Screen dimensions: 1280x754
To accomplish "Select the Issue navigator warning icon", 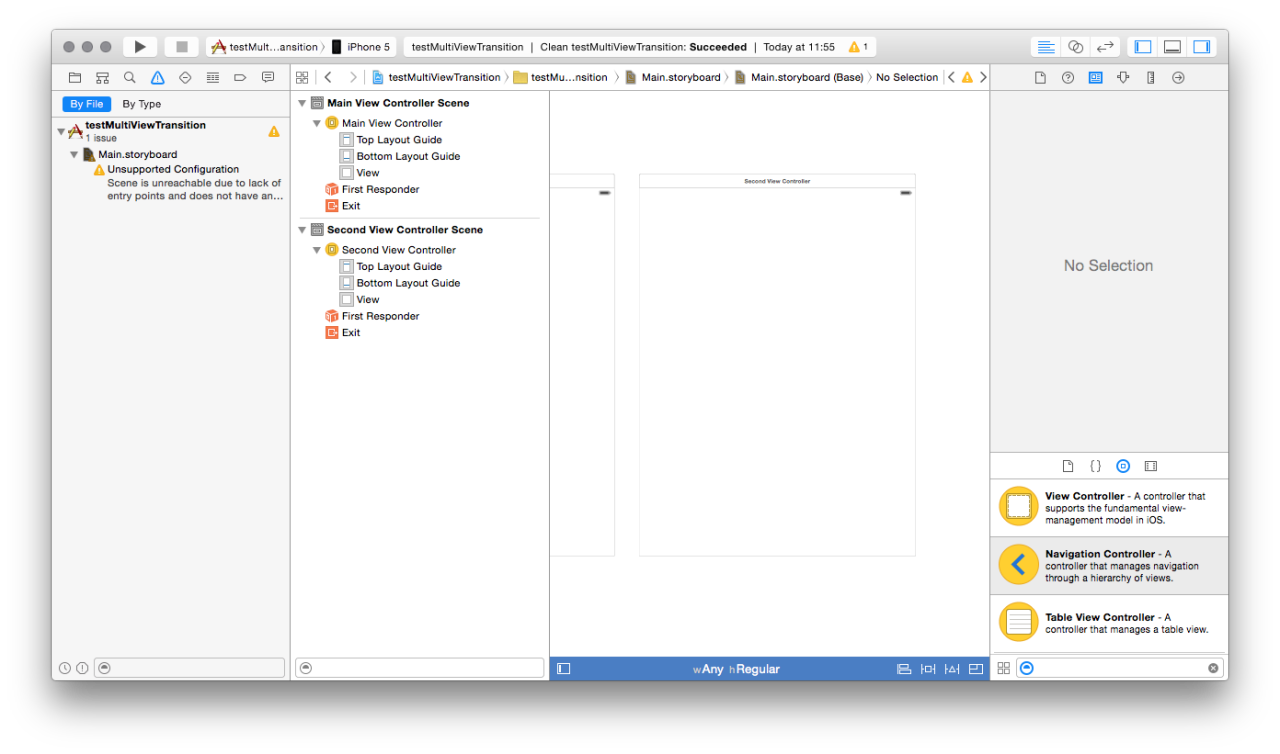I will (x=157, y=77).
